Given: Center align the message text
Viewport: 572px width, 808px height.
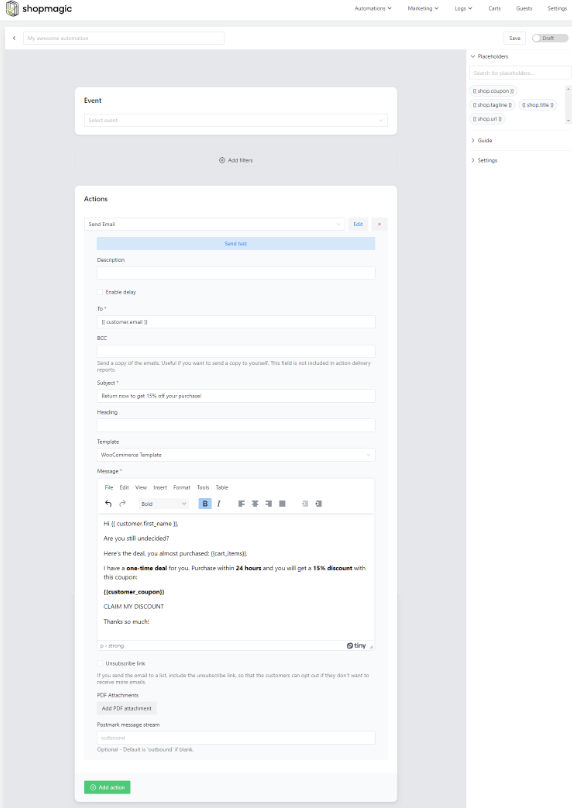Looking at the screenshot, I should pyautogui.click(x=255, y=503).
